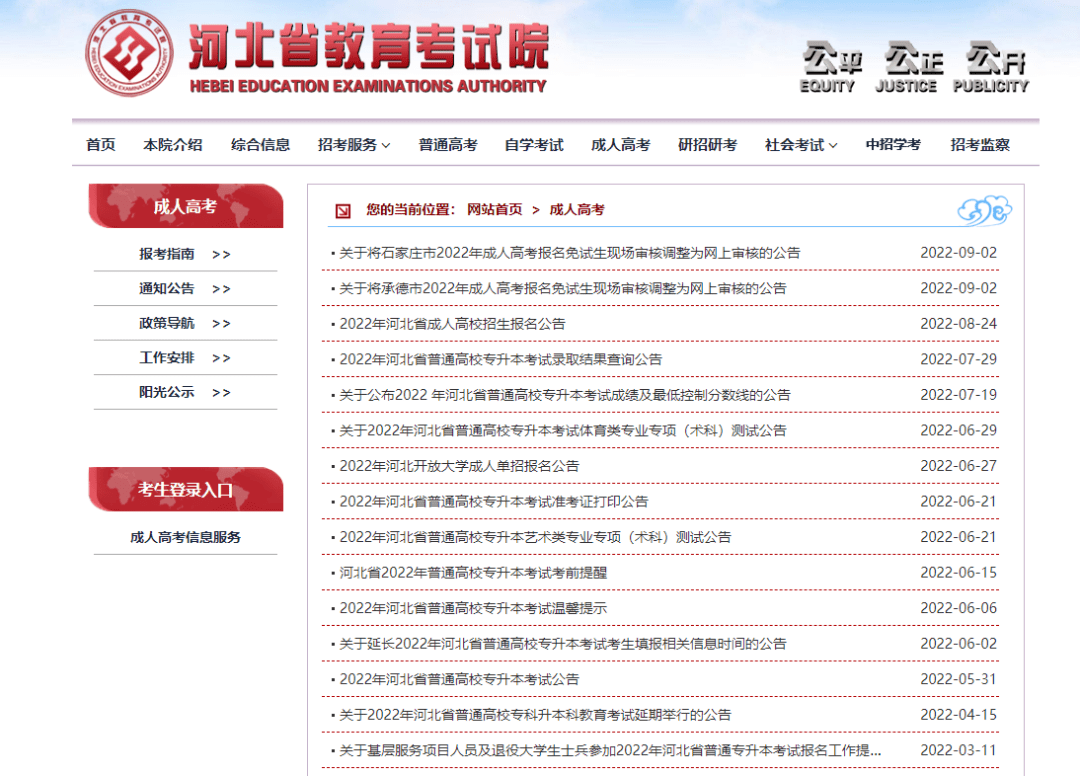1080x776 pixels.
Task: Open 河北省2022年专升本考试考前提醒
Action: pyautogui.click(x=473, y=573)
